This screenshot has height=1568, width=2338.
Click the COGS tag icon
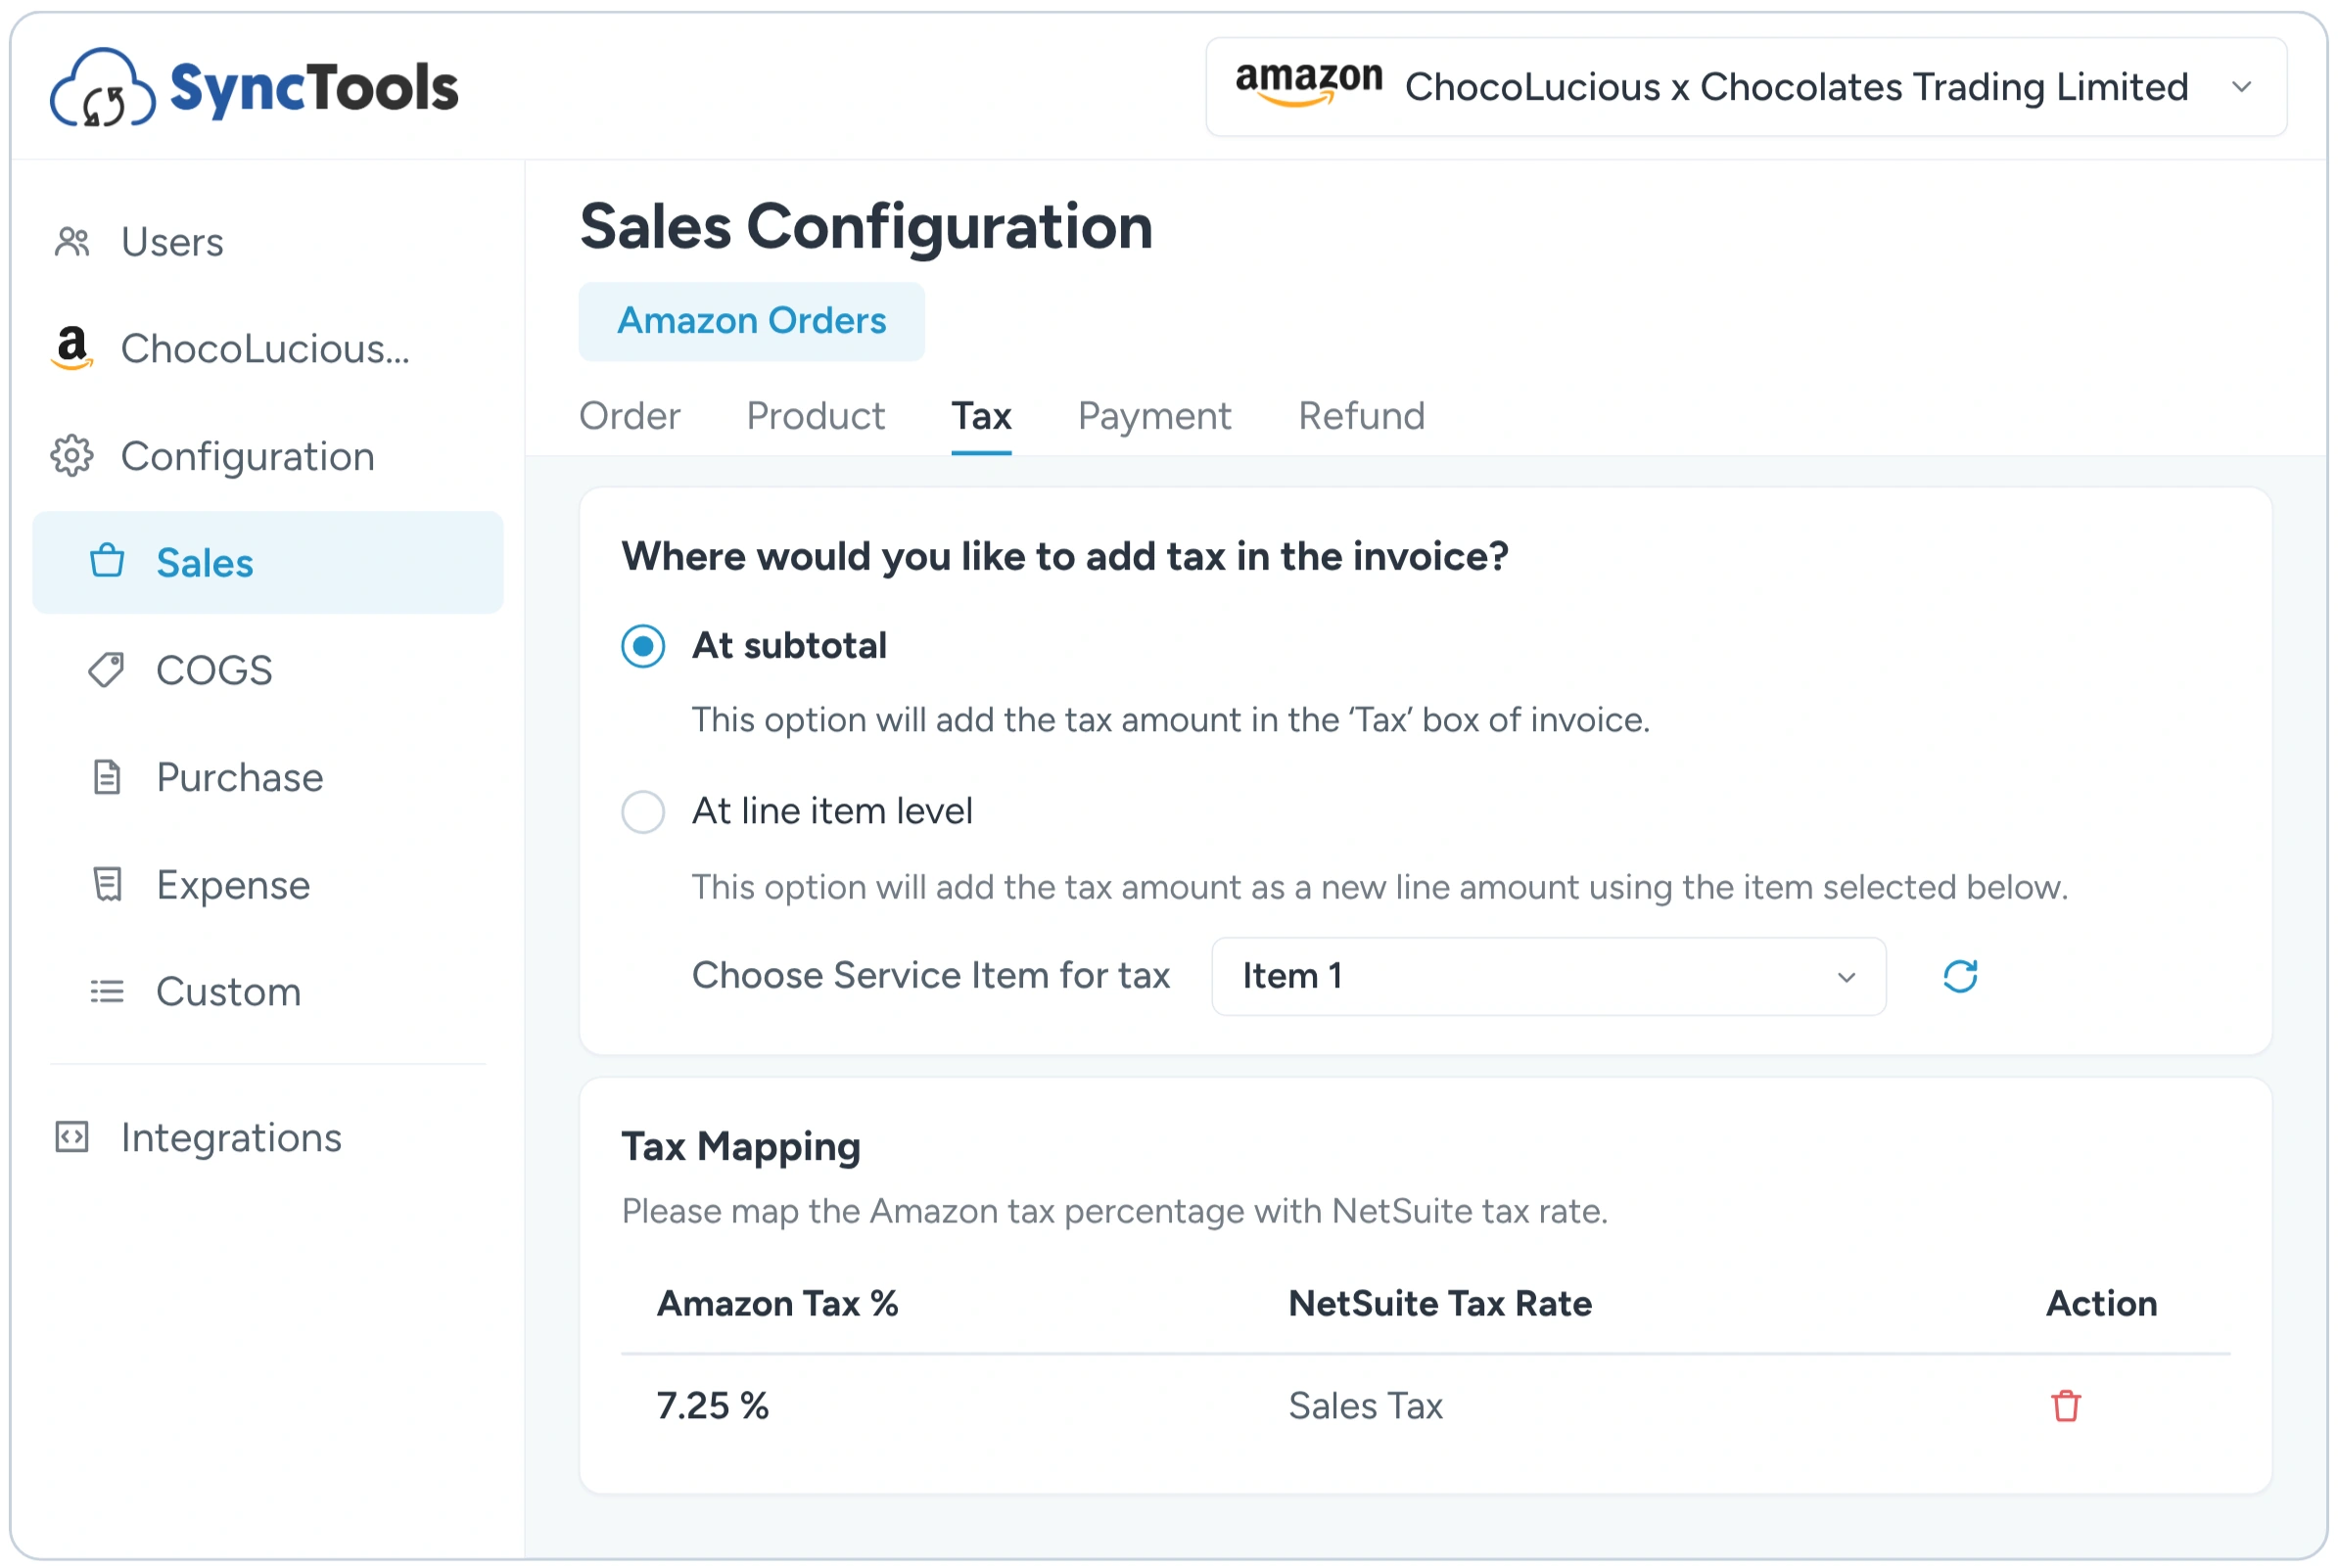107,670
